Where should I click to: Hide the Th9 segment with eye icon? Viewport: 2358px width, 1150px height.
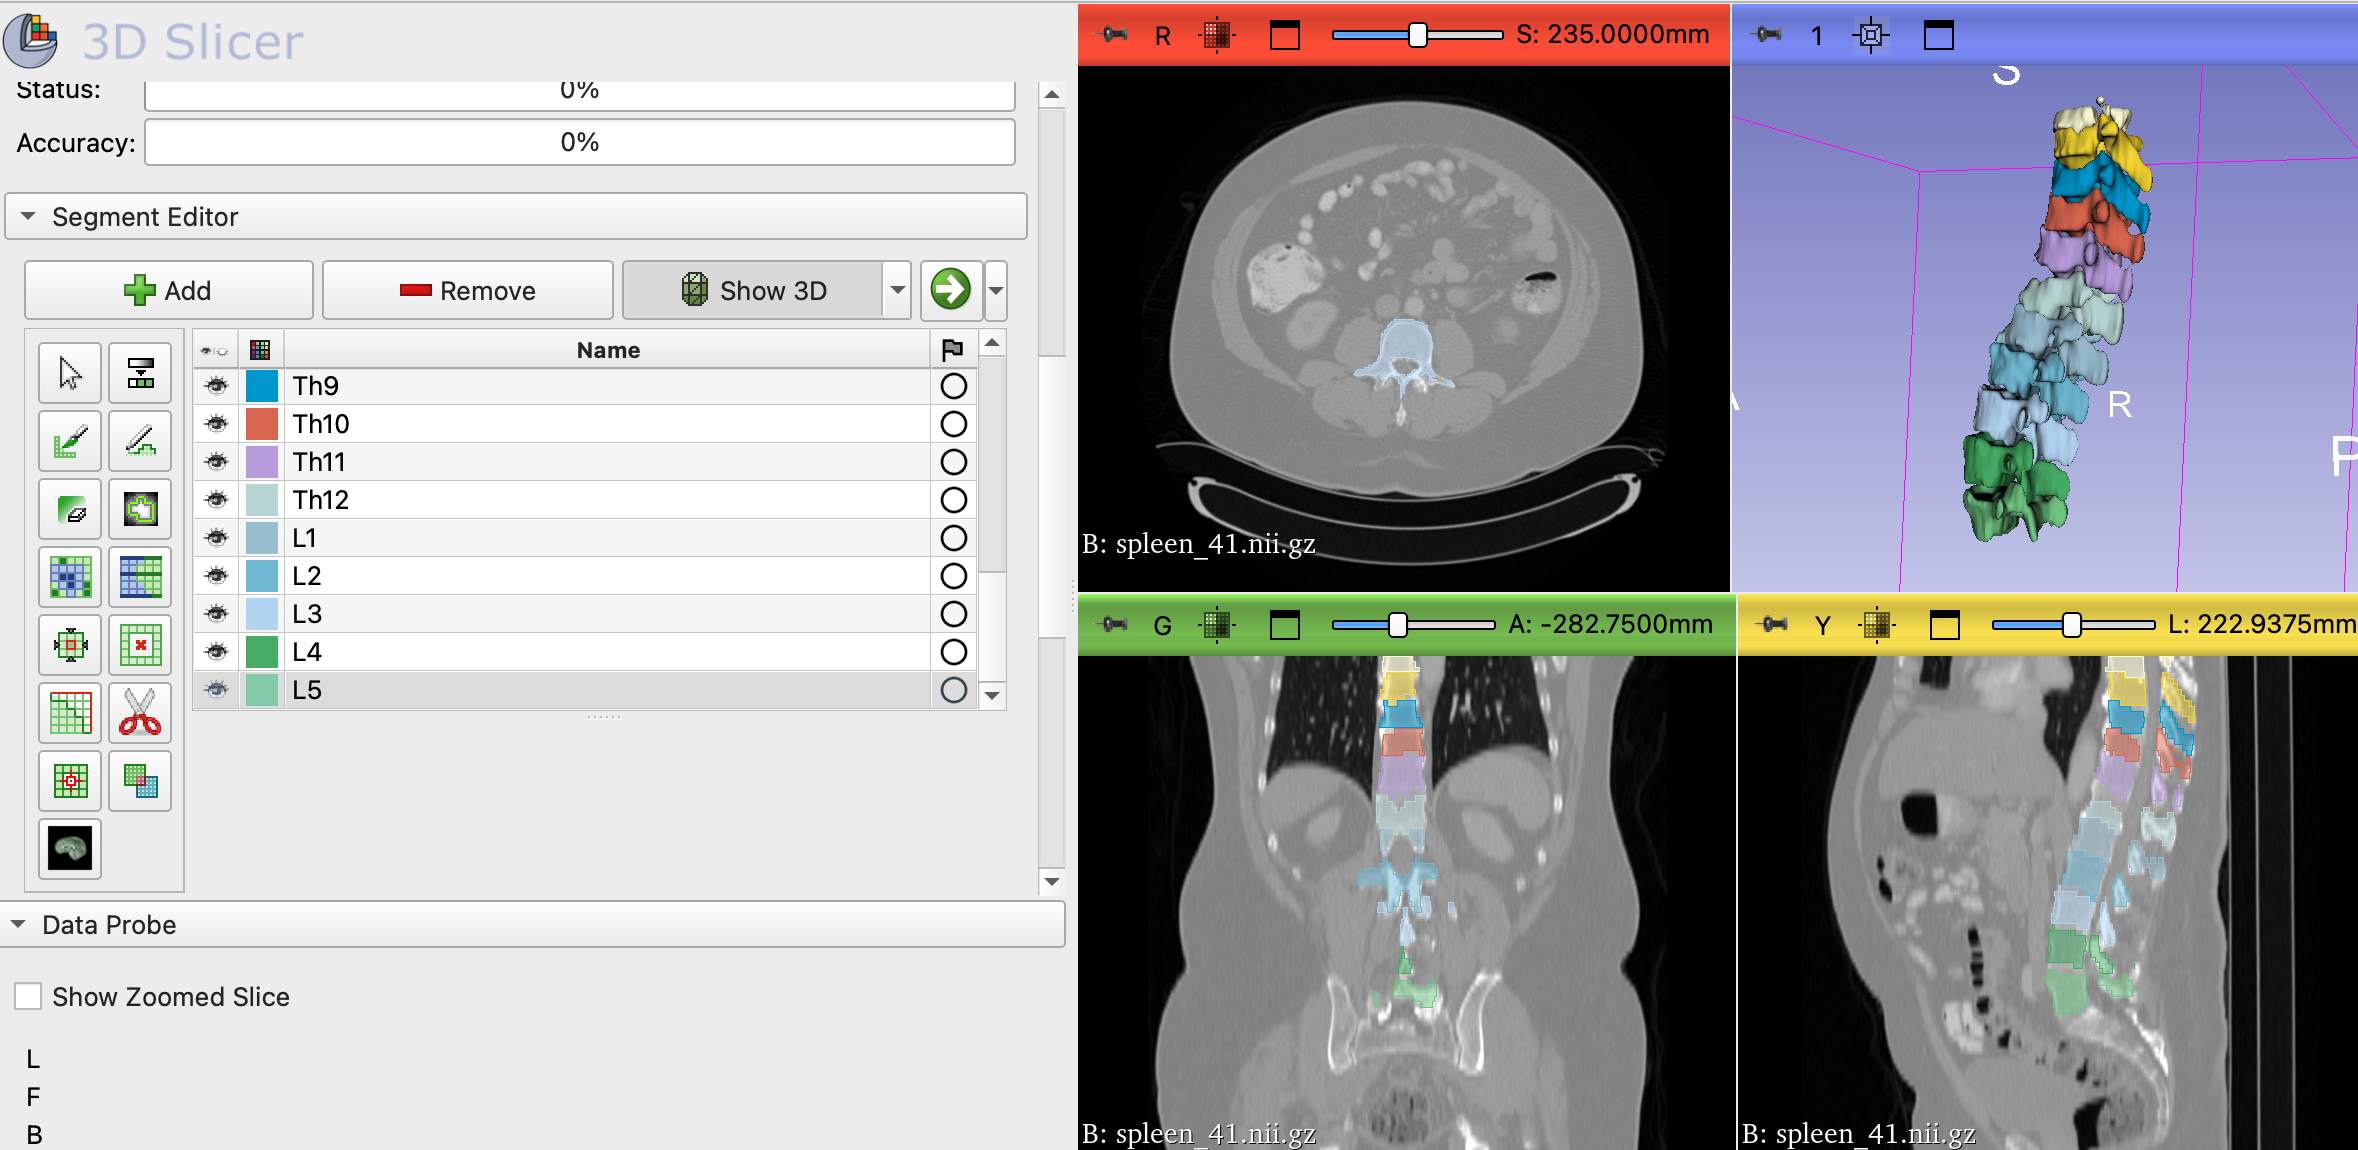(216, 386)
